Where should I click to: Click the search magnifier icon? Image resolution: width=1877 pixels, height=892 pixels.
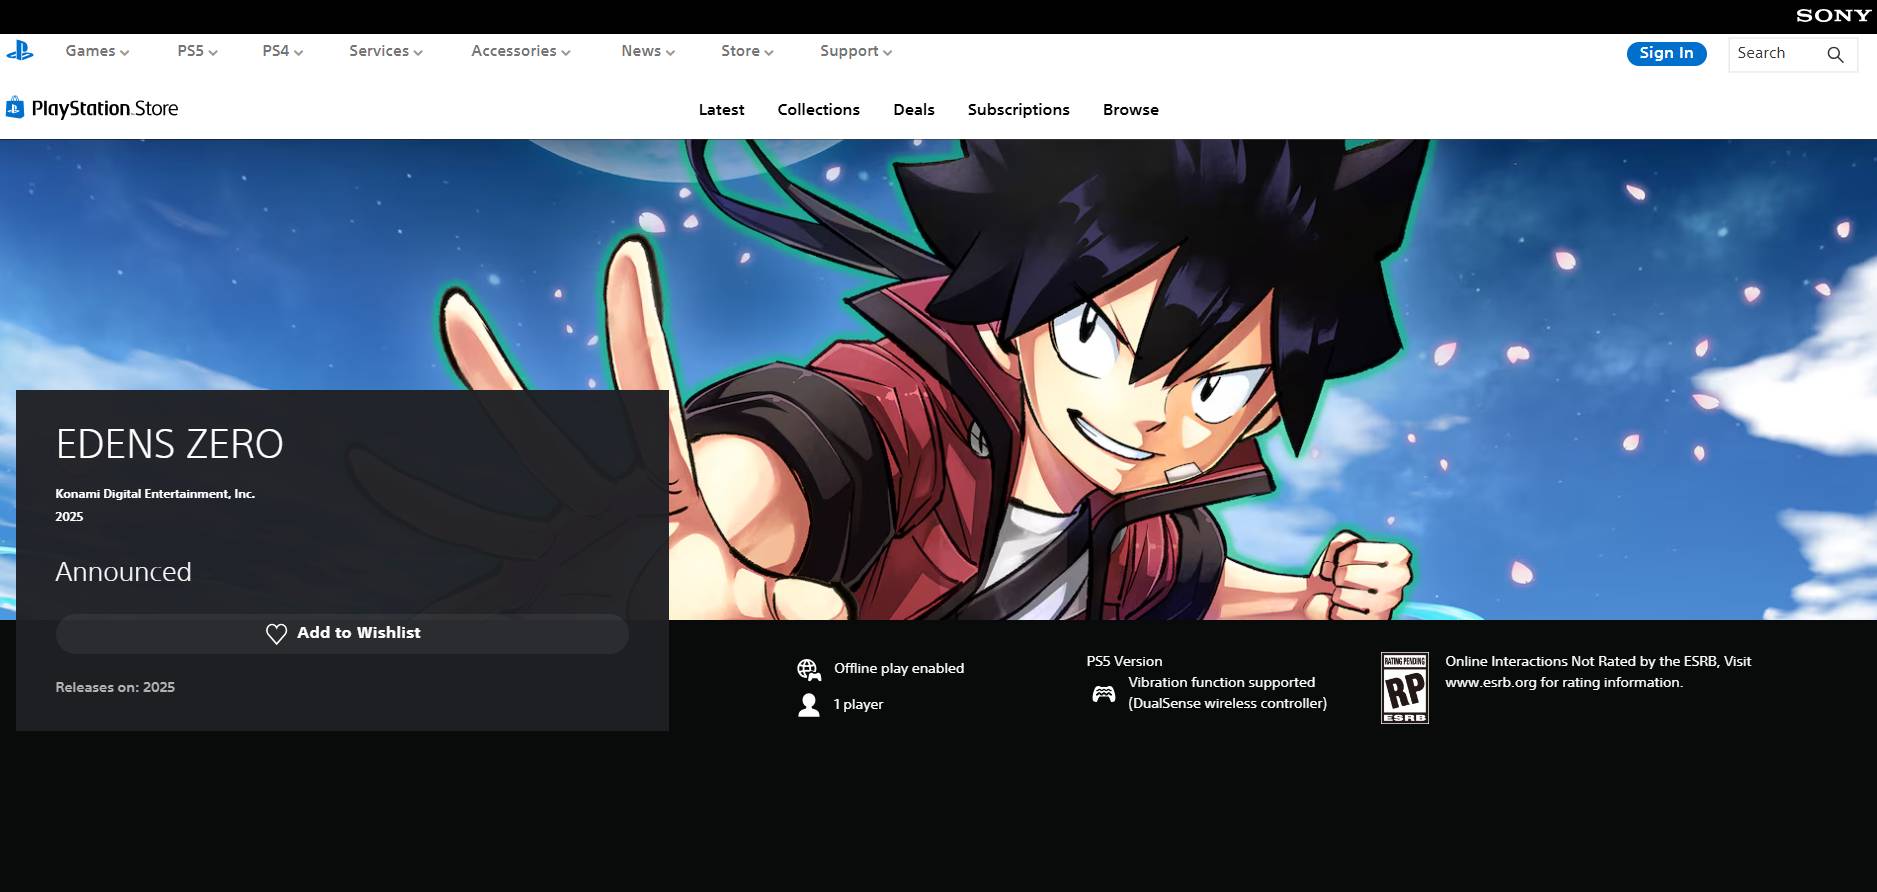[1835, 54]
